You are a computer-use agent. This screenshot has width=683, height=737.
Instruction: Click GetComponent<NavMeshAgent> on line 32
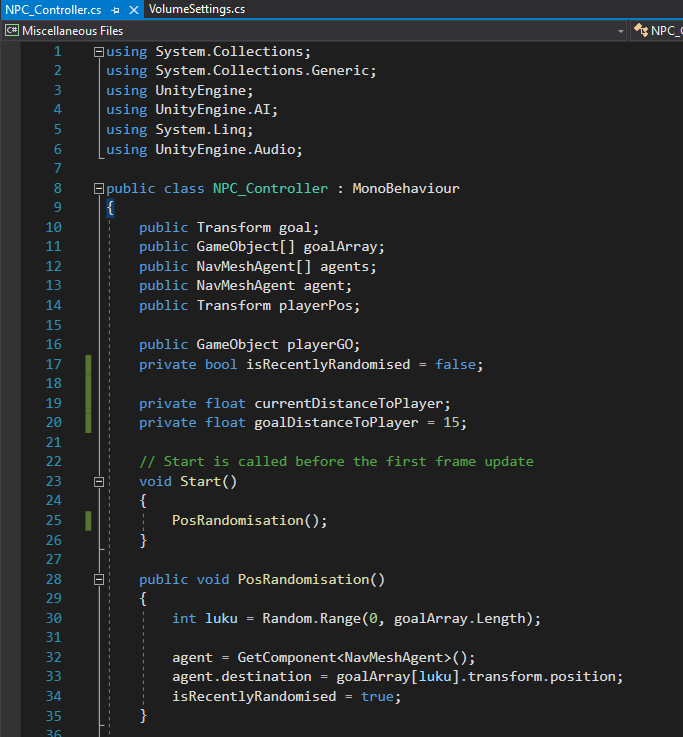tap(345, 658)
